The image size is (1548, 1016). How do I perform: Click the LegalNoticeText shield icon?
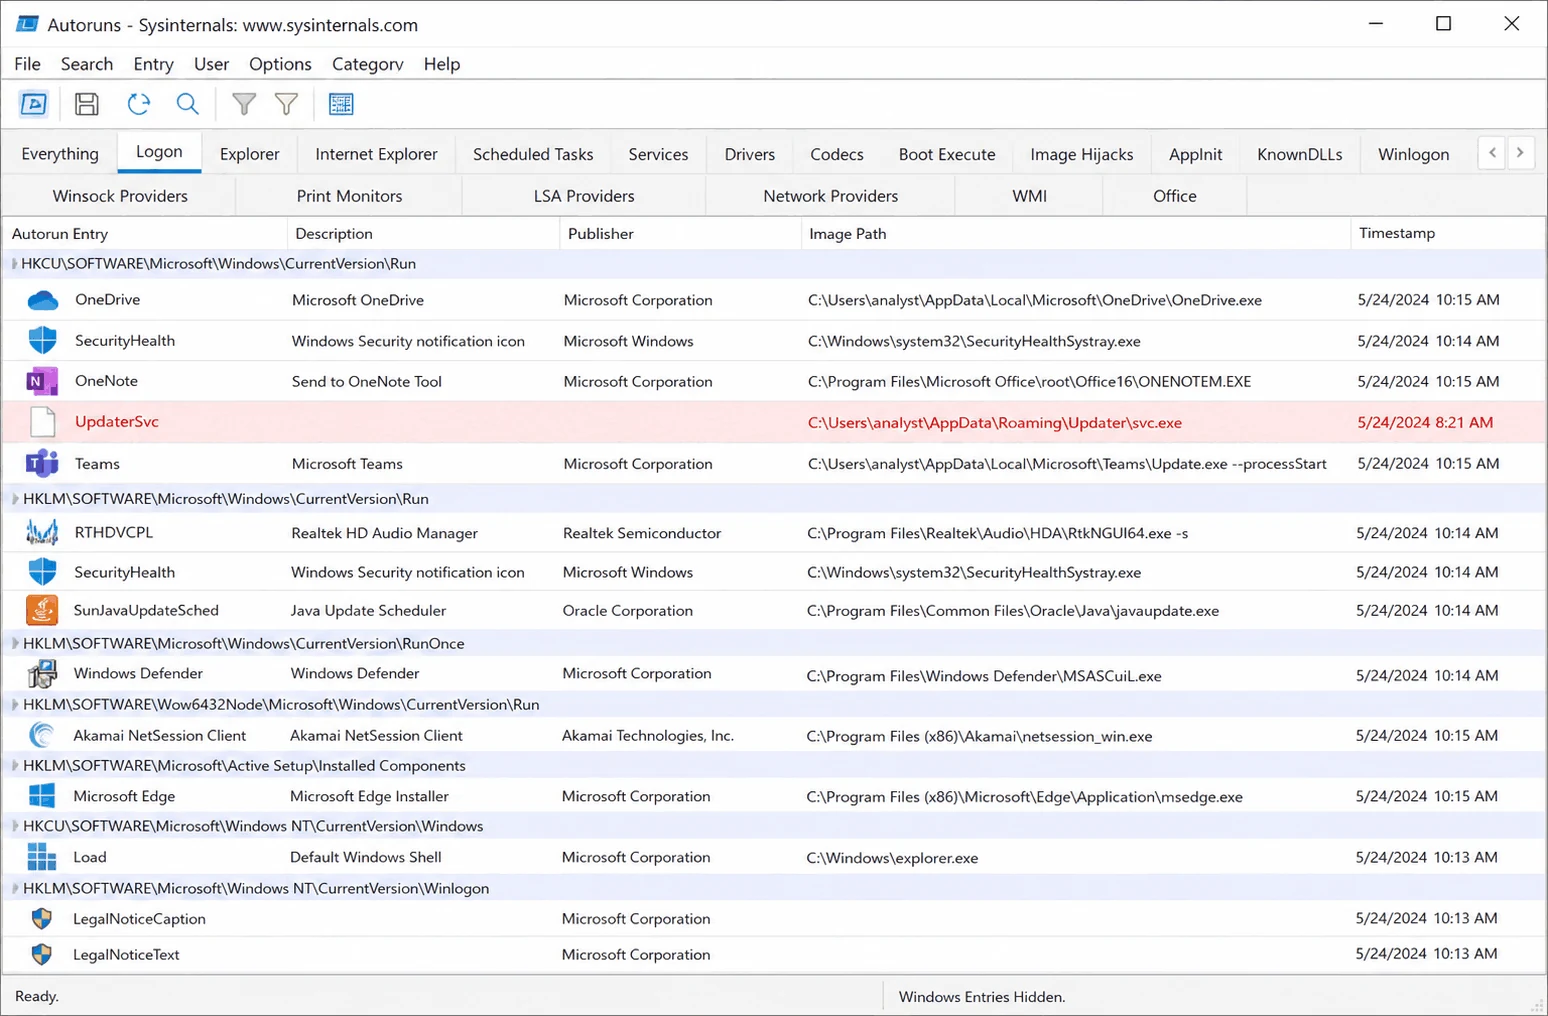pos(42,954)
